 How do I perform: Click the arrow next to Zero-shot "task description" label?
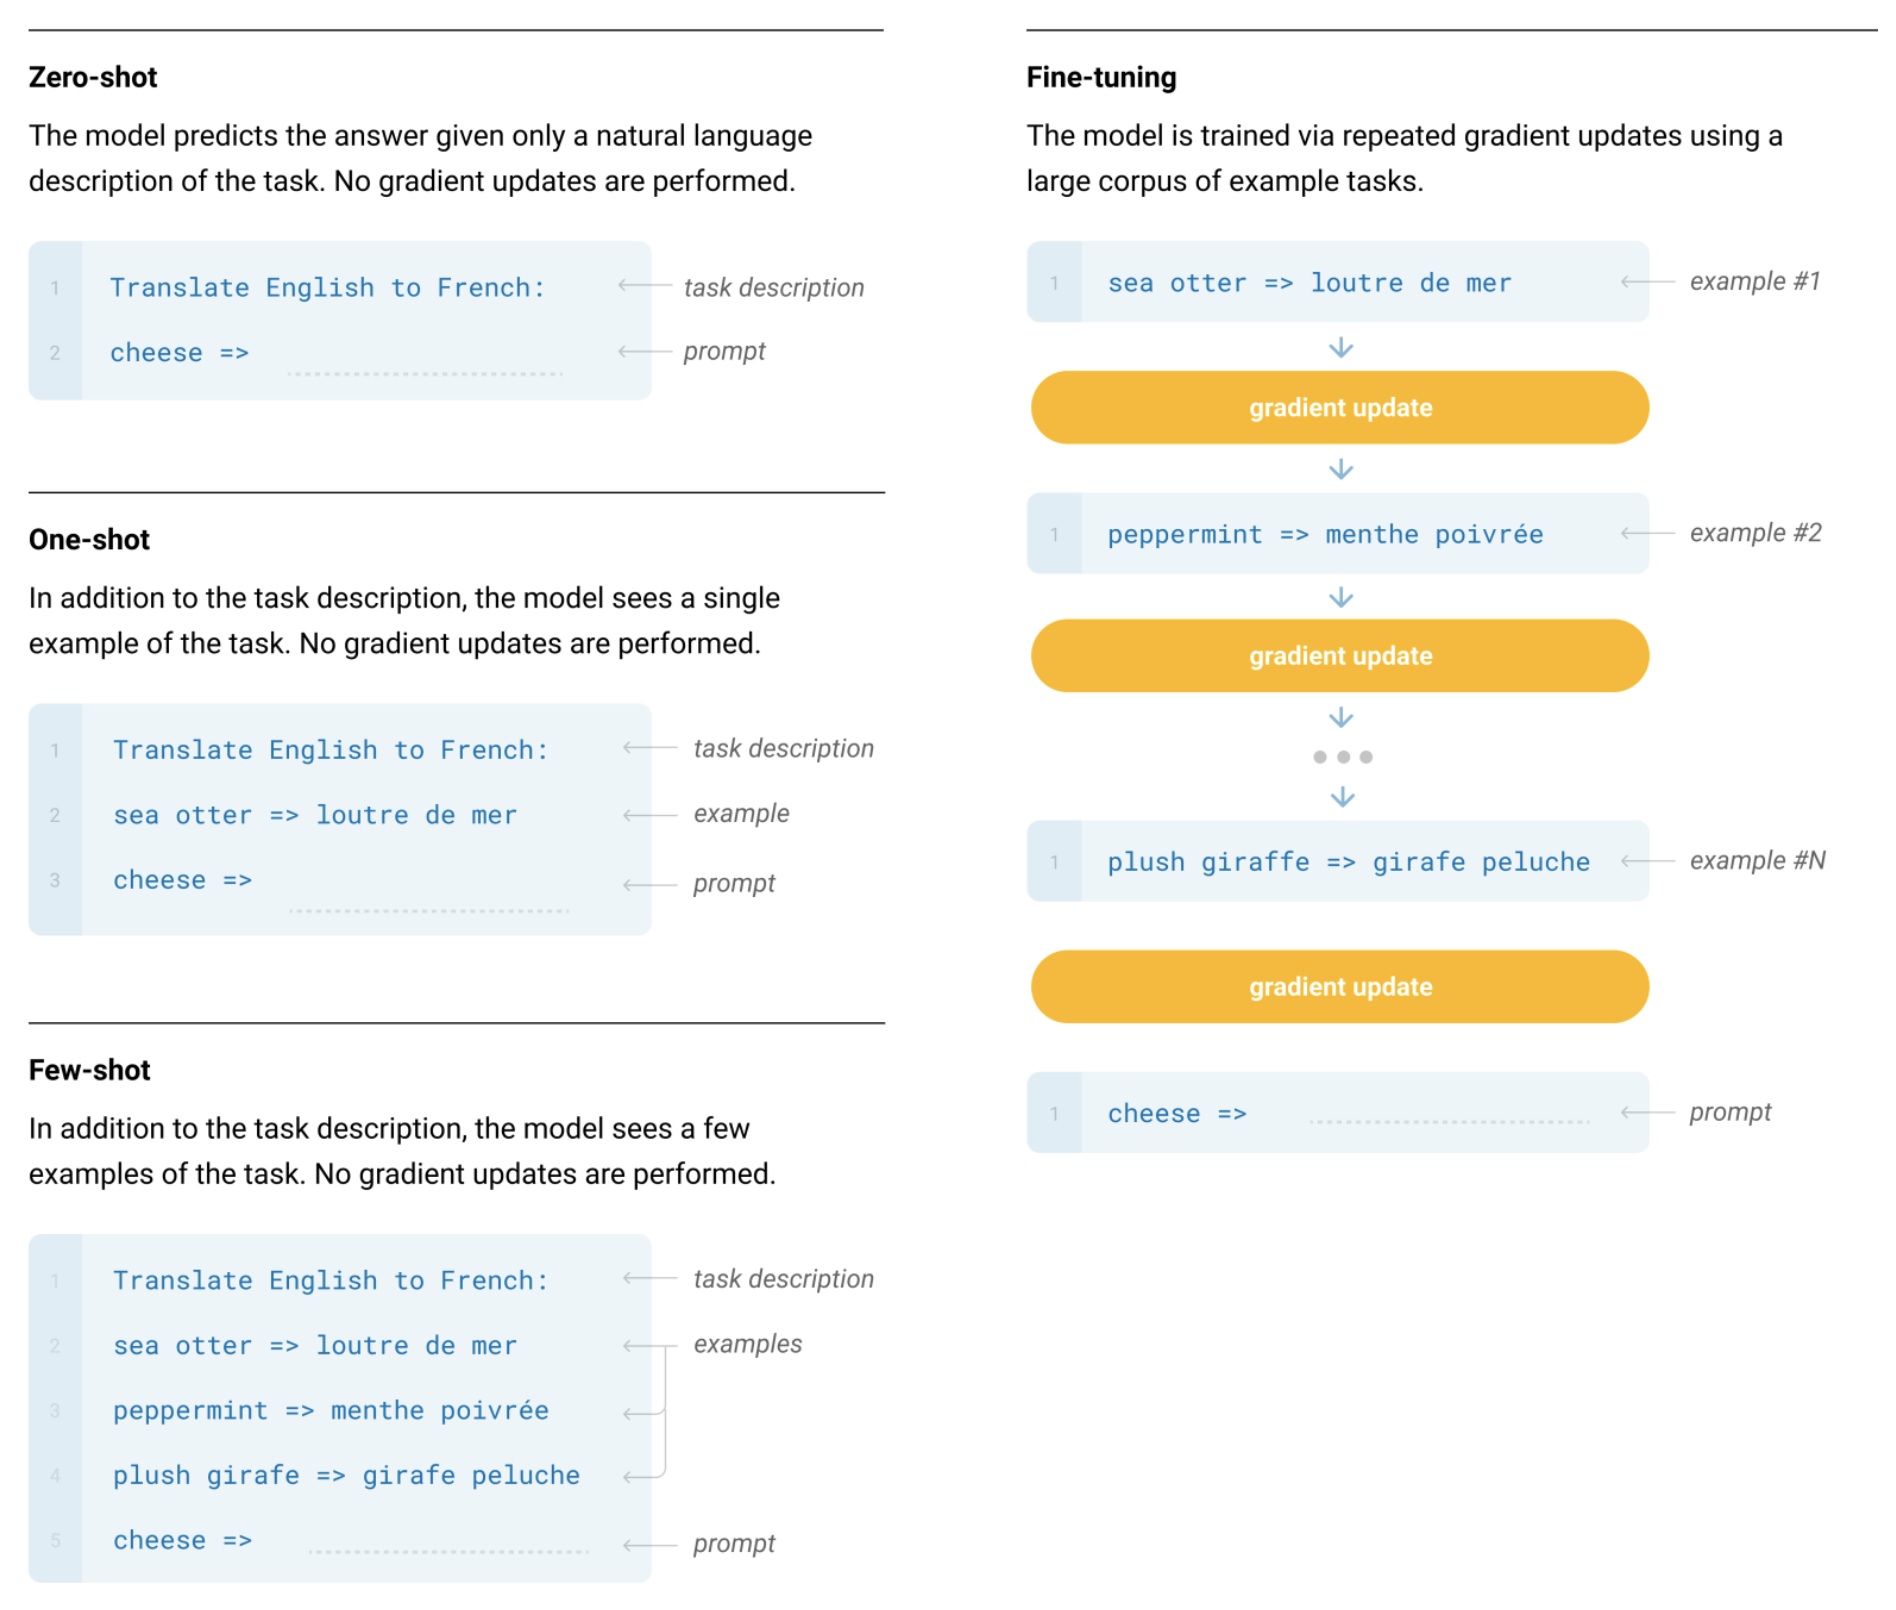click(644, 286)
